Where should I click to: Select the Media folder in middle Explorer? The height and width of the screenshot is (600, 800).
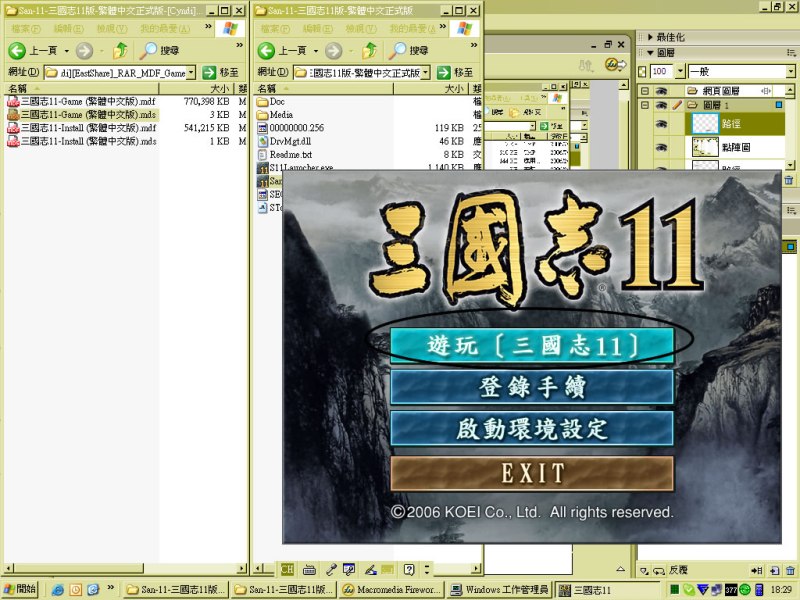(x=275, y=115)
